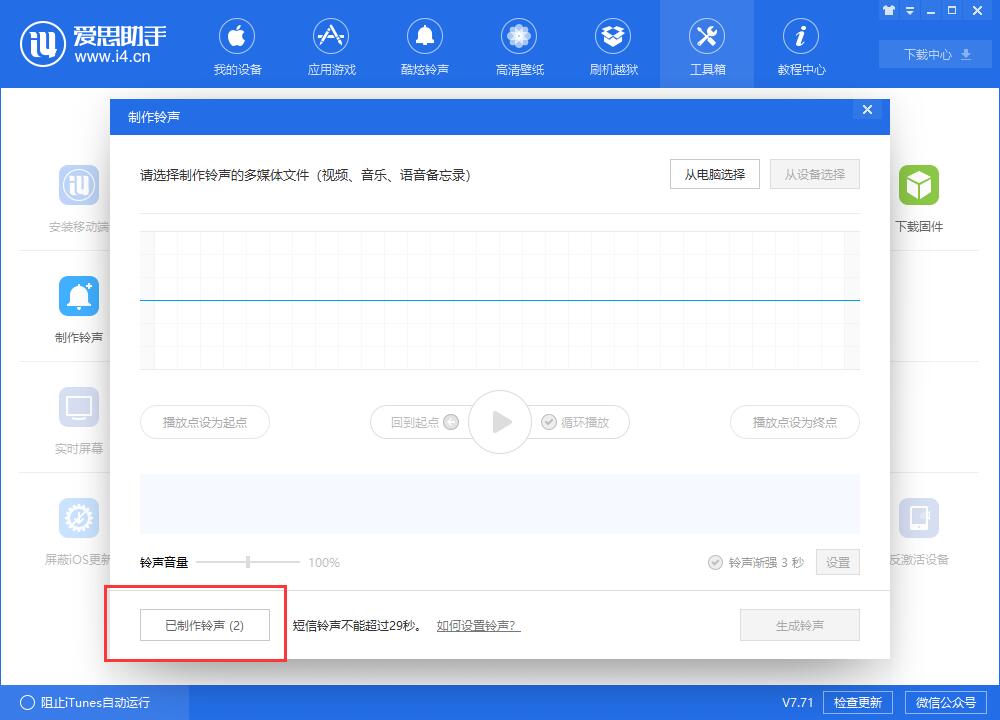Viewport: 1000px width, 720px height.
Task: Open the 屏蔽iOS更新 gear icon
Action: (78, 518)
